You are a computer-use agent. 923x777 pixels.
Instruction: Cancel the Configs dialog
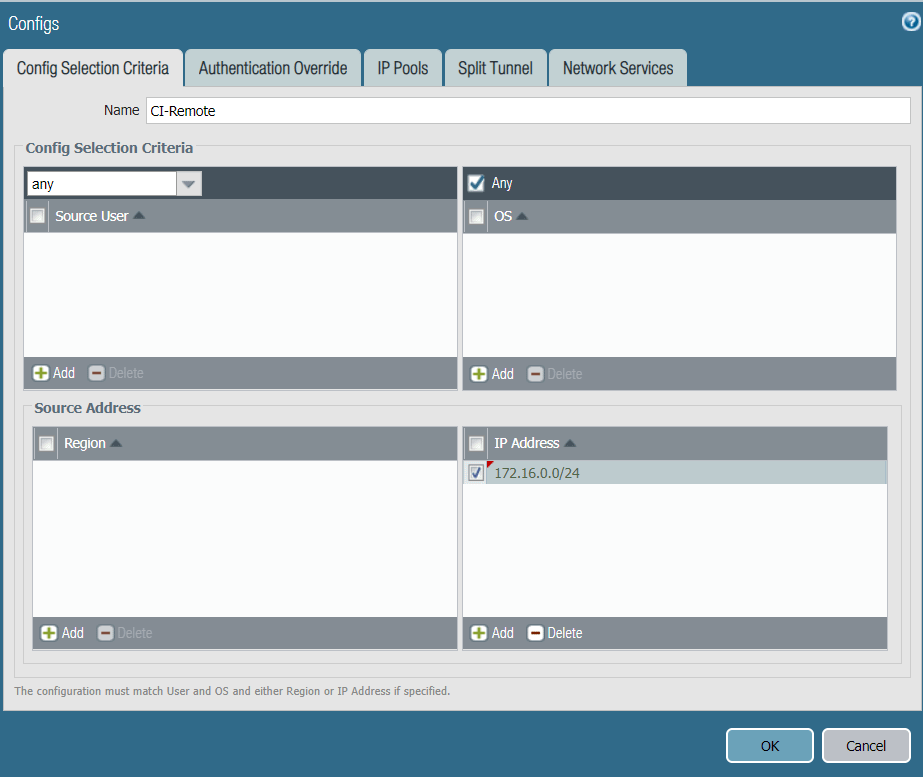865,745
